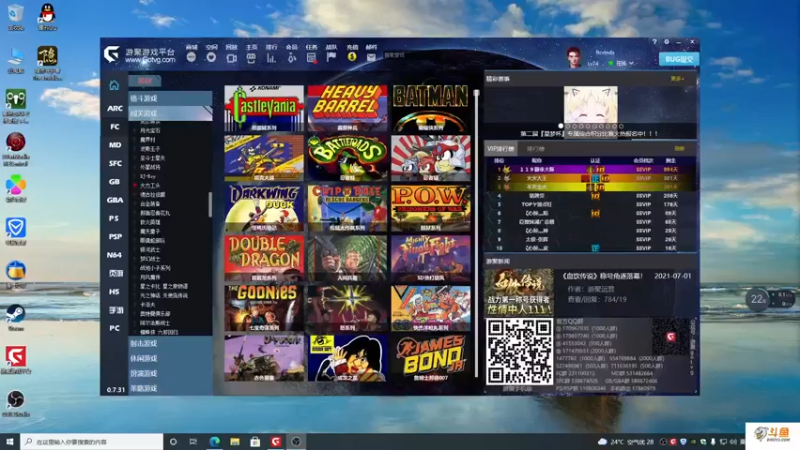Expand the 休闲游戏 casual games category

(x=170, y=359)
